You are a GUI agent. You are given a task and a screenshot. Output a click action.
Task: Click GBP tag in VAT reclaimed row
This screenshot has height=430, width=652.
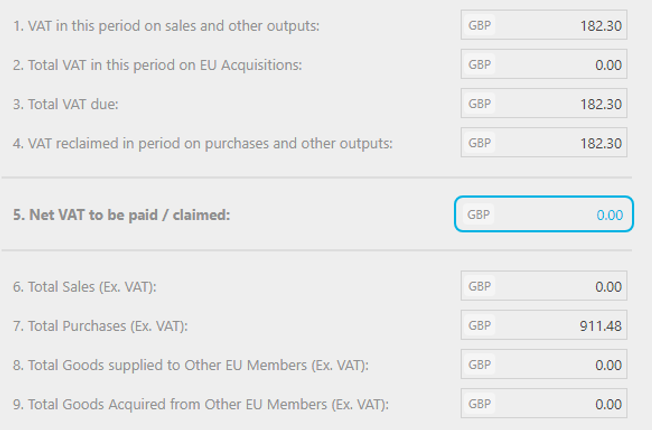[x=480, y=142]
